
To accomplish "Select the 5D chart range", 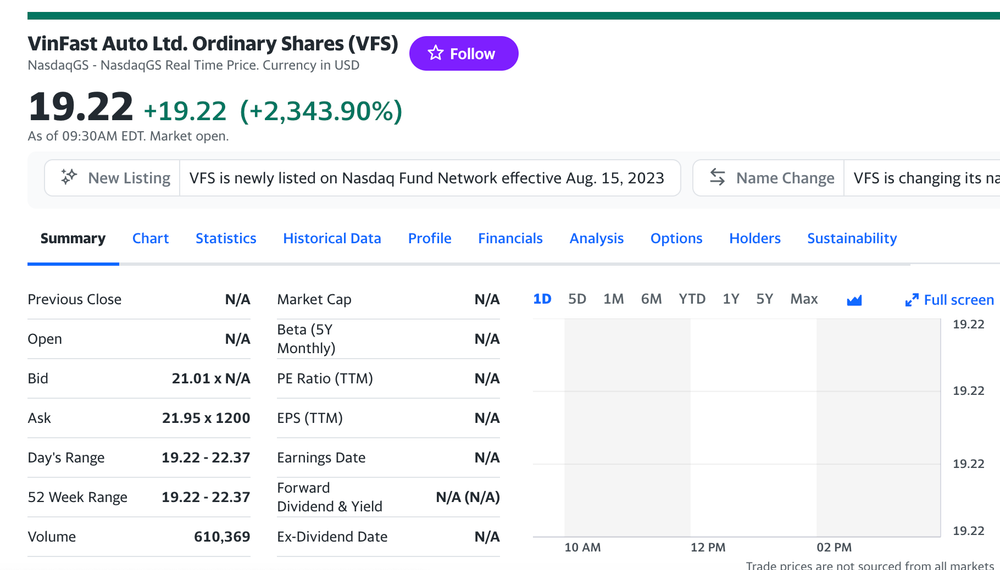I will click(577, 299).
